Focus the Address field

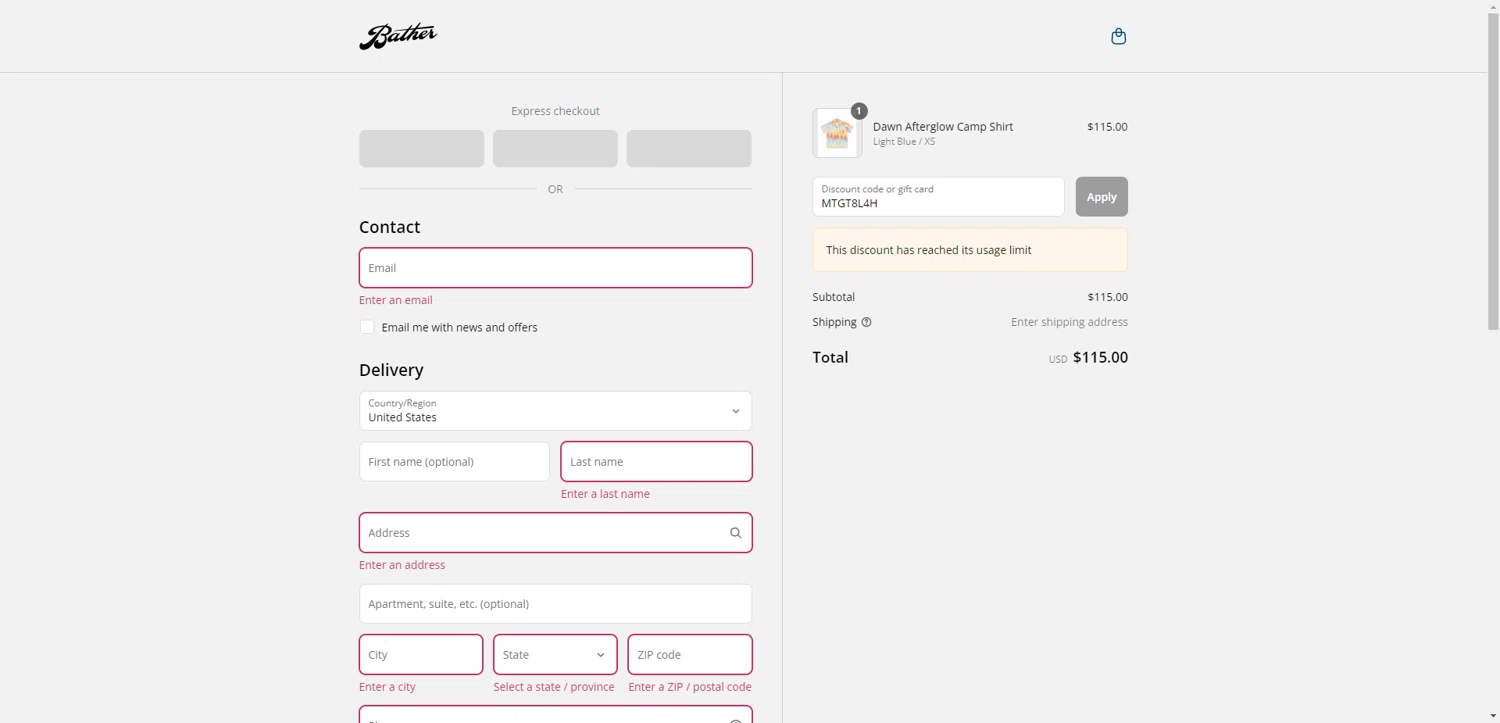coord(555,533)
